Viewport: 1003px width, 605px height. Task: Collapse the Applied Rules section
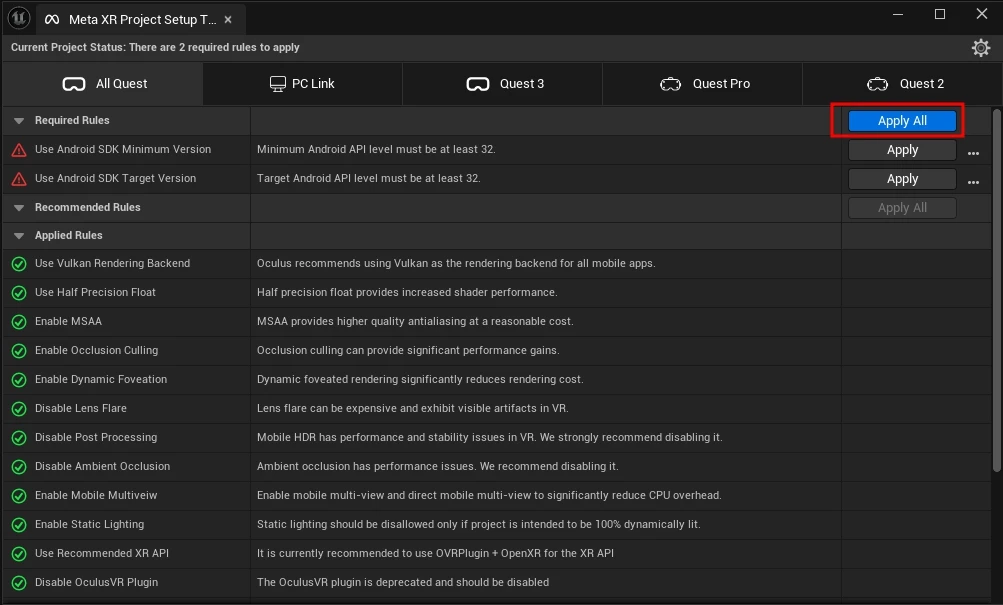(x=19, y=236)
